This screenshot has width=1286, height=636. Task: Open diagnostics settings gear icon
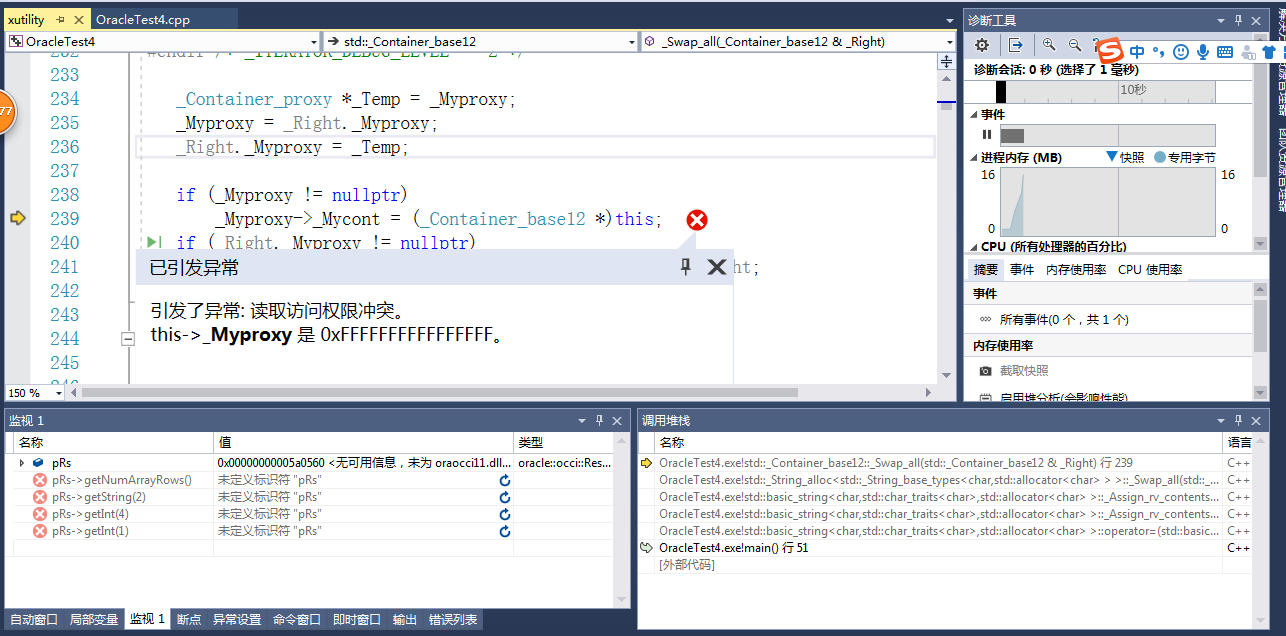[x=982, y=45]
